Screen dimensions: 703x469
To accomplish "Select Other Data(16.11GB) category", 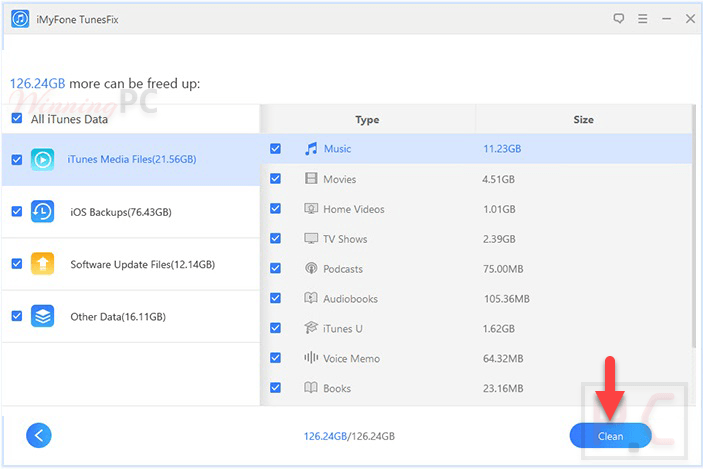I will click(131, 317).
